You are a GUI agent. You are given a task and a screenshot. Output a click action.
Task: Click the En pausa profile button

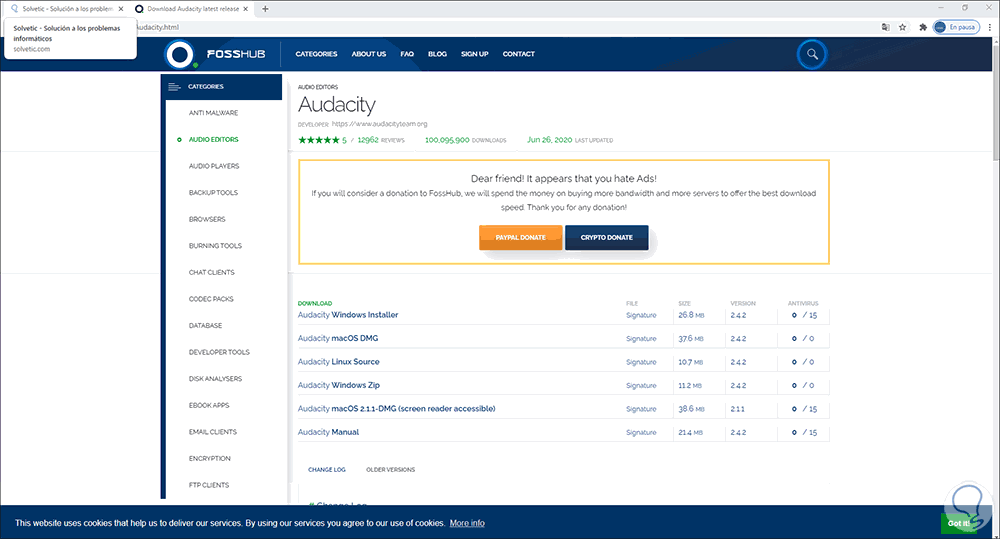(x=956, y=27)
